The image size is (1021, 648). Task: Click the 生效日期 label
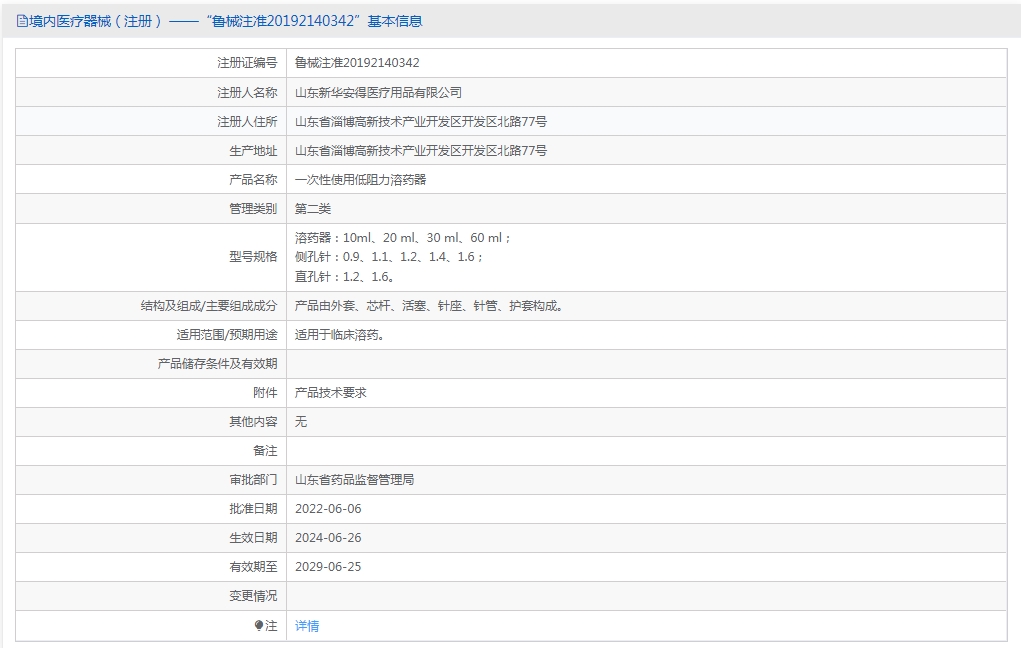pyautogui.click(x=253, y=538)
